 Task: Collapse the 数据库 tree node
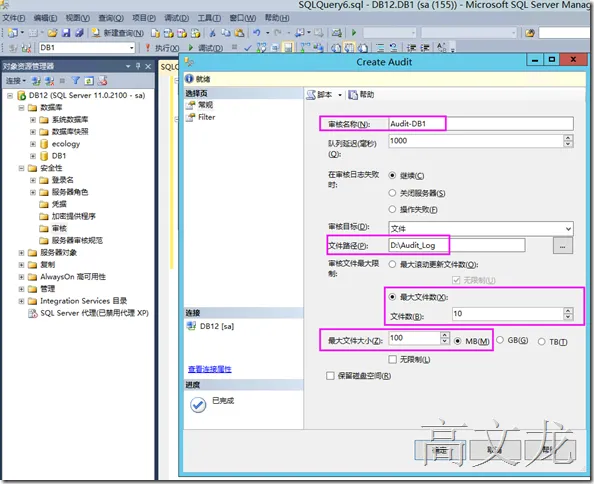click(22, 108)
